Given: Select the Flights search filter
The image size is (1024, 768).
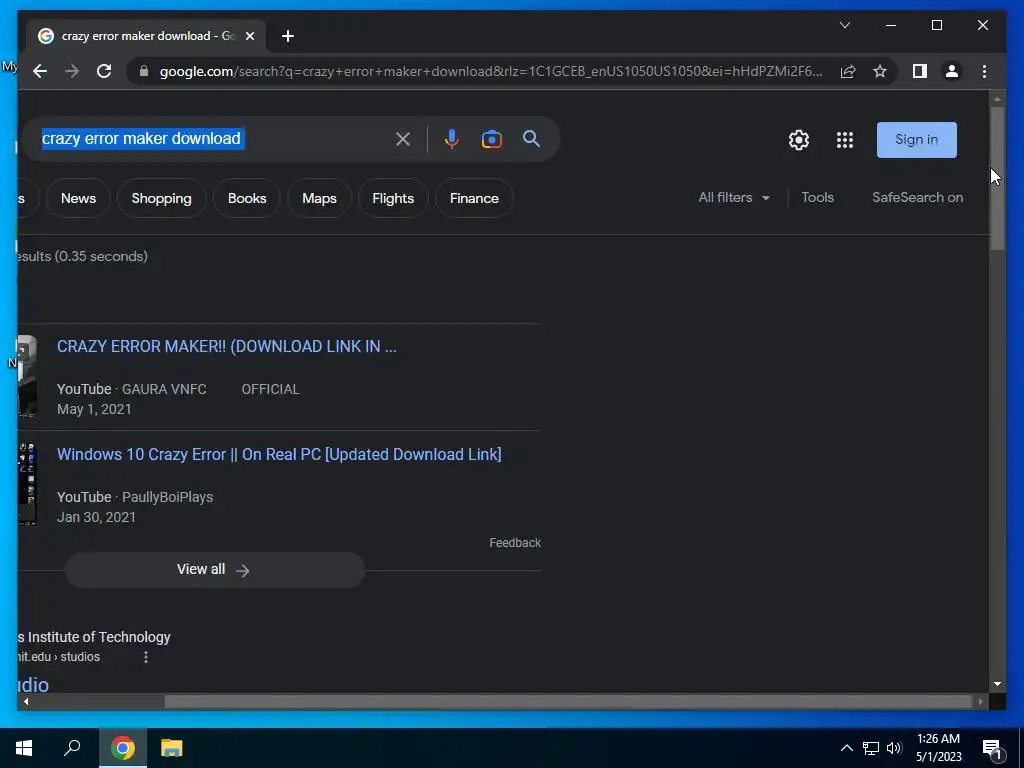Looking at the screenshot, I should tap(393, 198).
